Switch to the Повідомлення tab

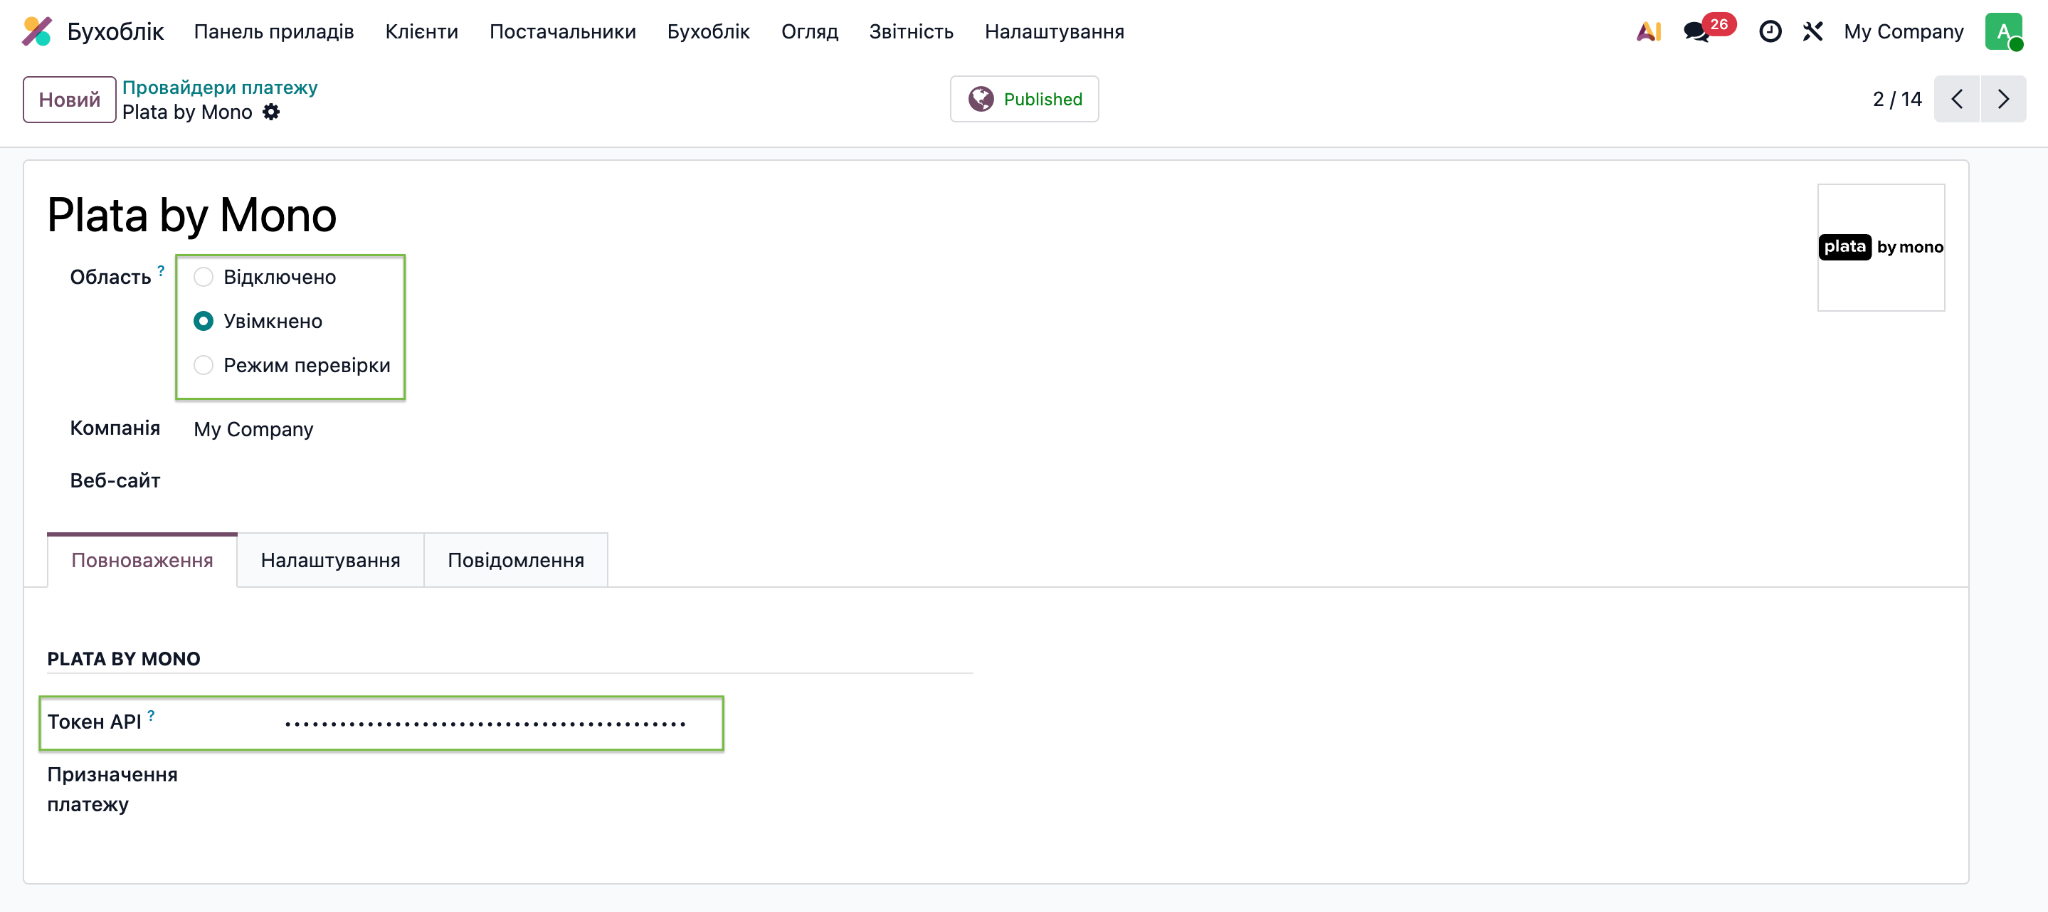click(x=516, y=560)
